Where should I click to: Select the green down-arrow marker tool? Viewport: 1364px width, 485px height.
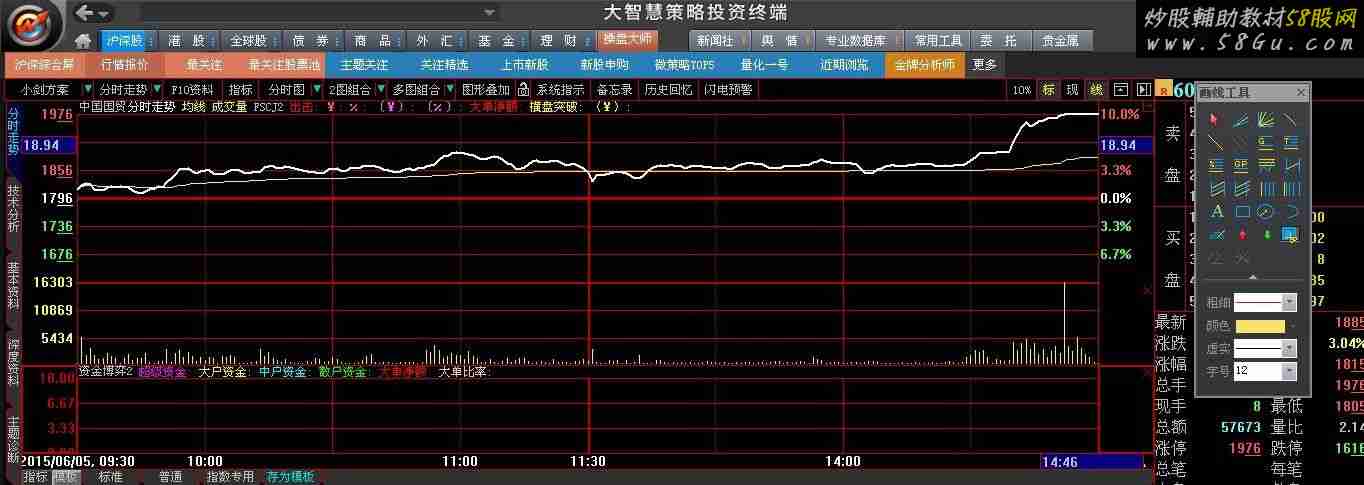1266,235
